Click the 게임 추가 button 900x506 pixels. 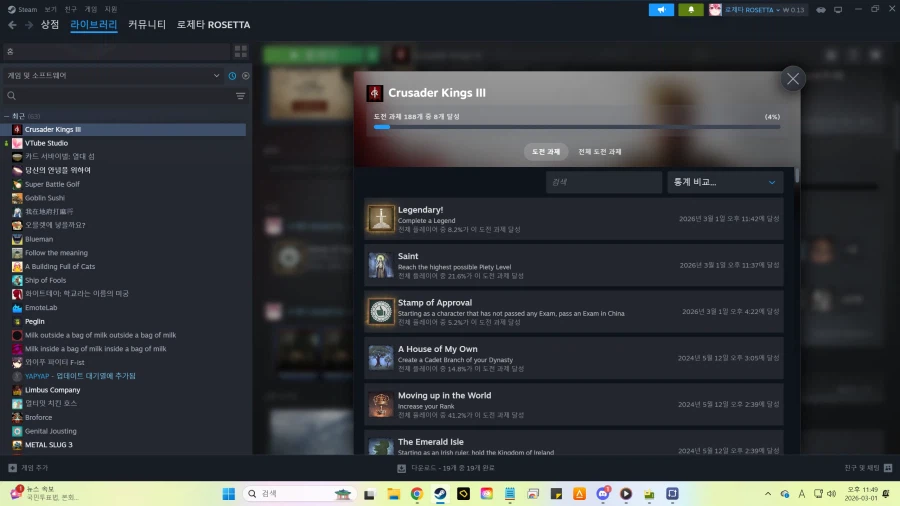tap(28, 468)
